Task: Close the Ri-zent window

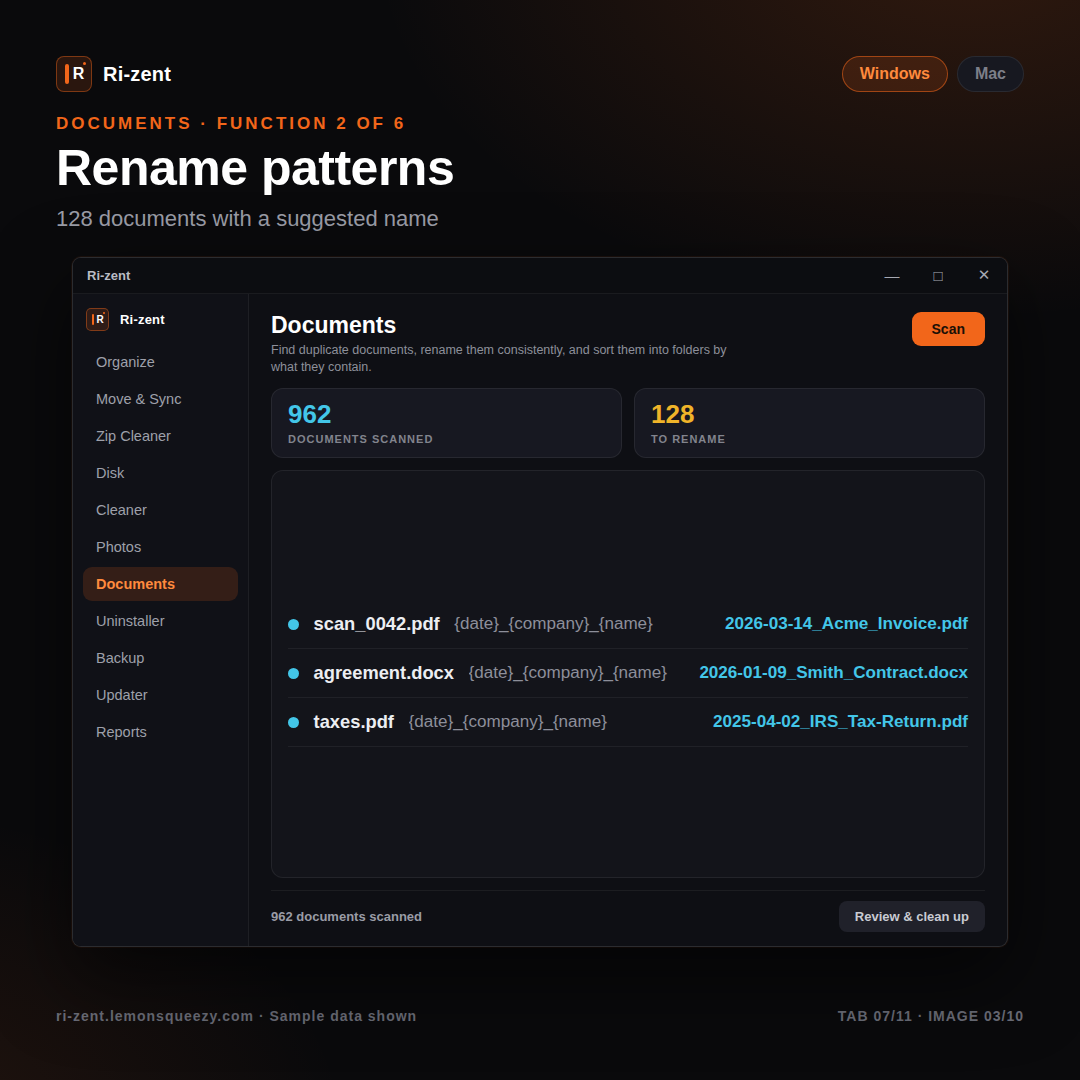Action: point(984,275)
